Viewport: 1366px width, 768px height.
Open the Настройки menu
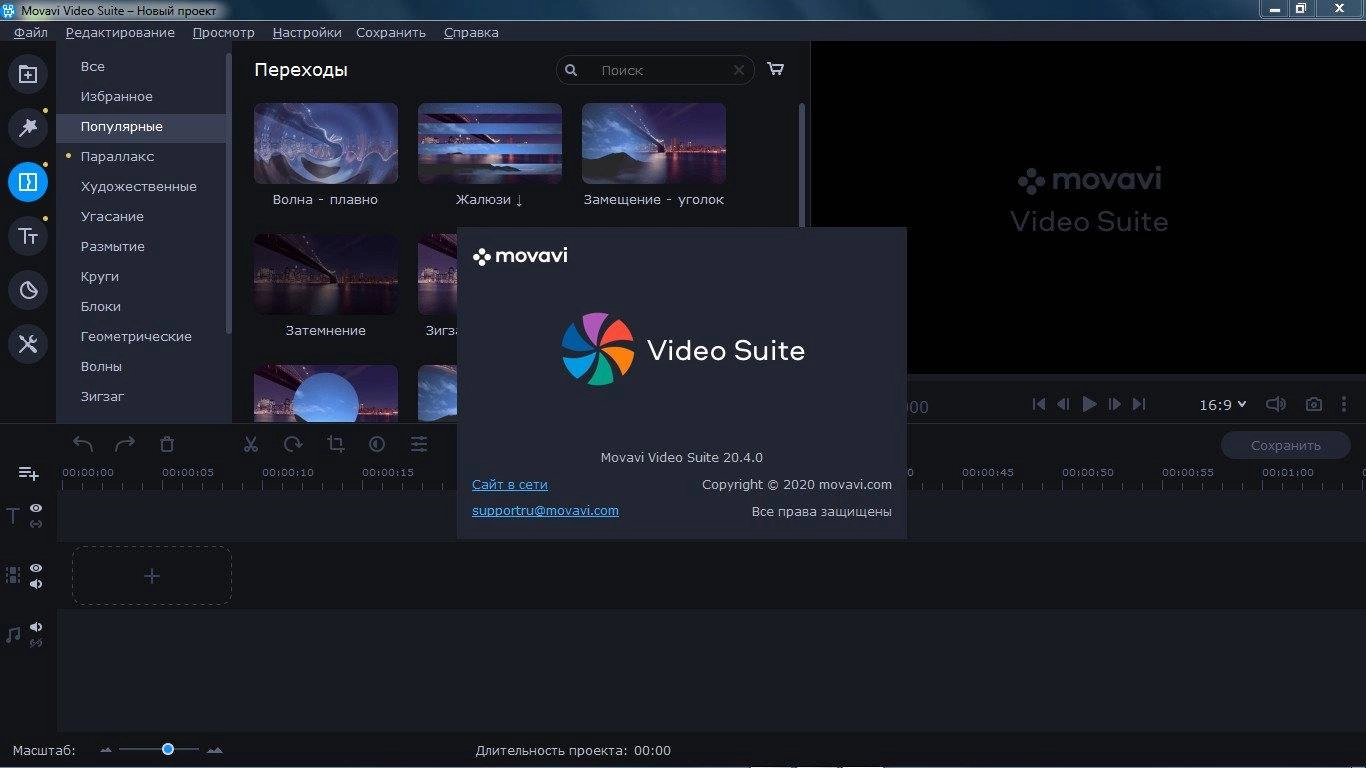pyautogui.click(x=307, y=32)
